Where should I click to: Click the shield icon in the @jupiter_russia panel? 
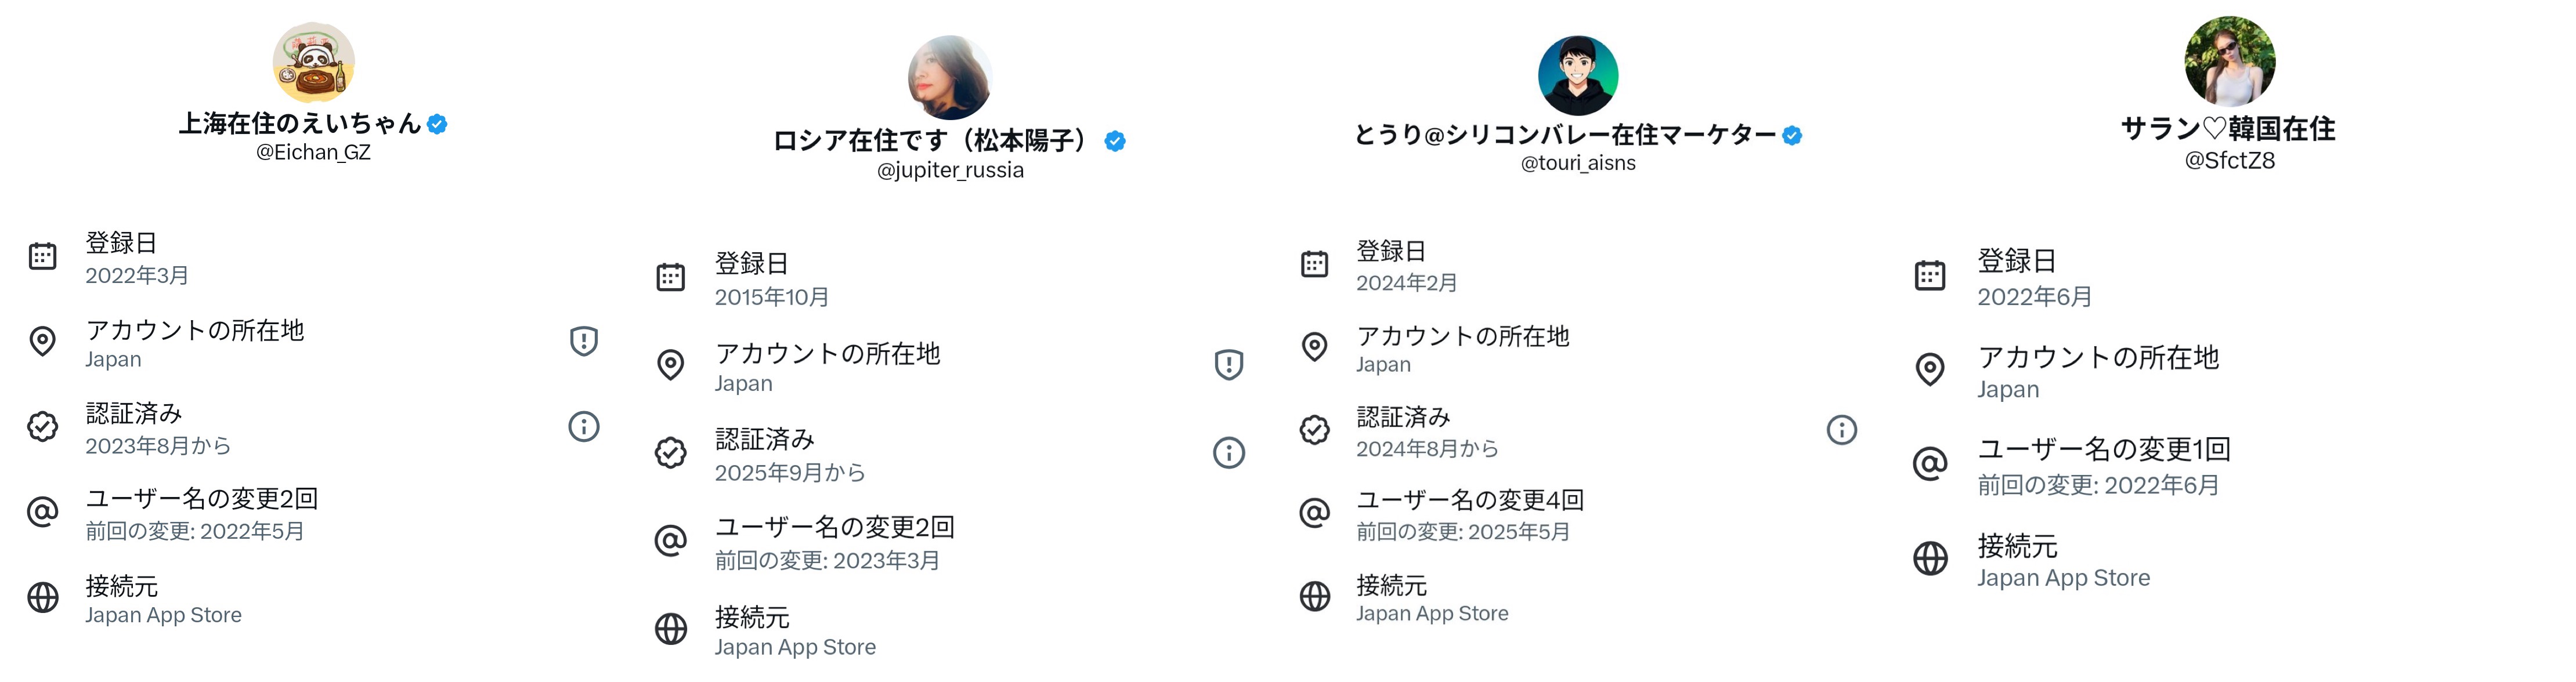[1229, 365]
